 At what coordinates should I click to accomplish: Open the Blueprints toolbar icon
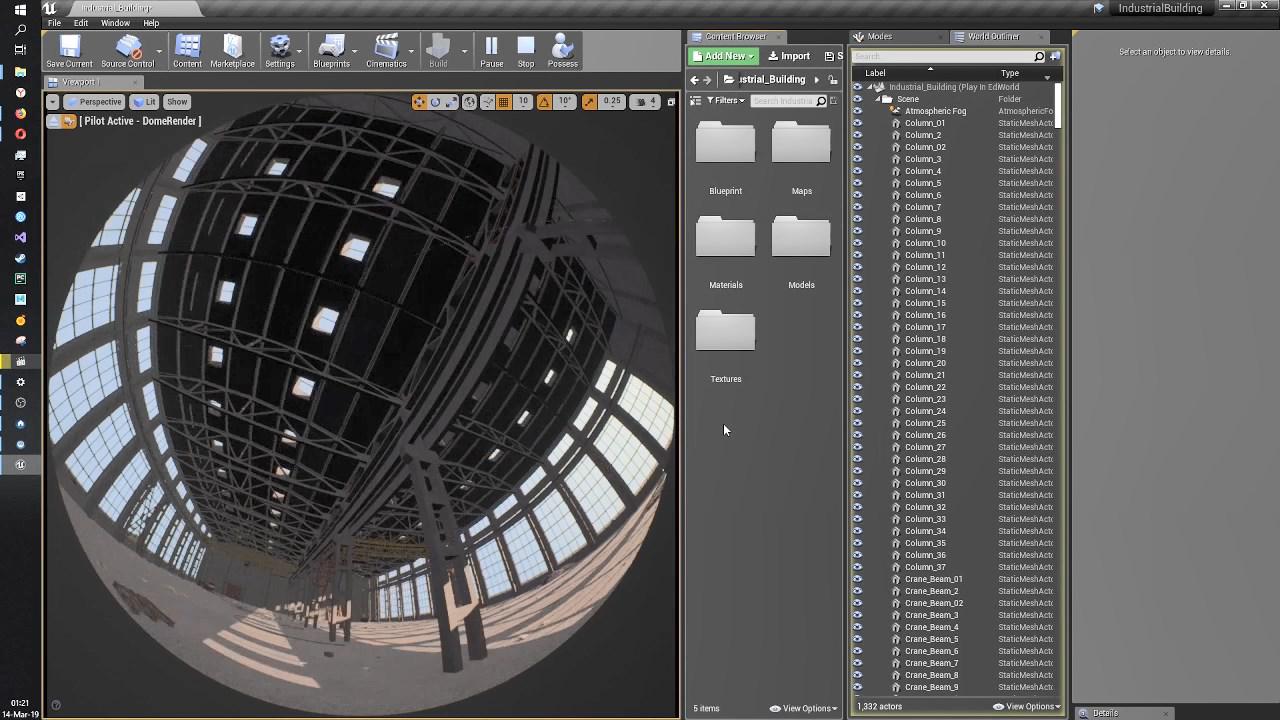pyautogui.click(x=330, y=47)
